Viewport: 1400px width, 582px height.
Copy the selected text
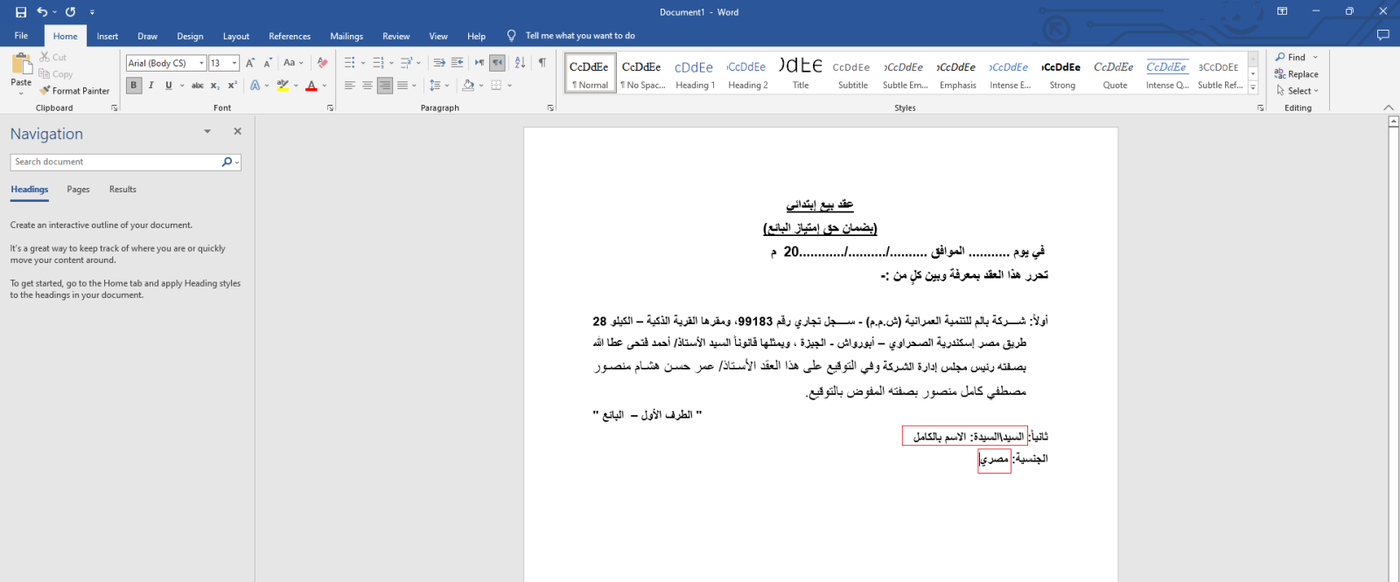(56, 74)
